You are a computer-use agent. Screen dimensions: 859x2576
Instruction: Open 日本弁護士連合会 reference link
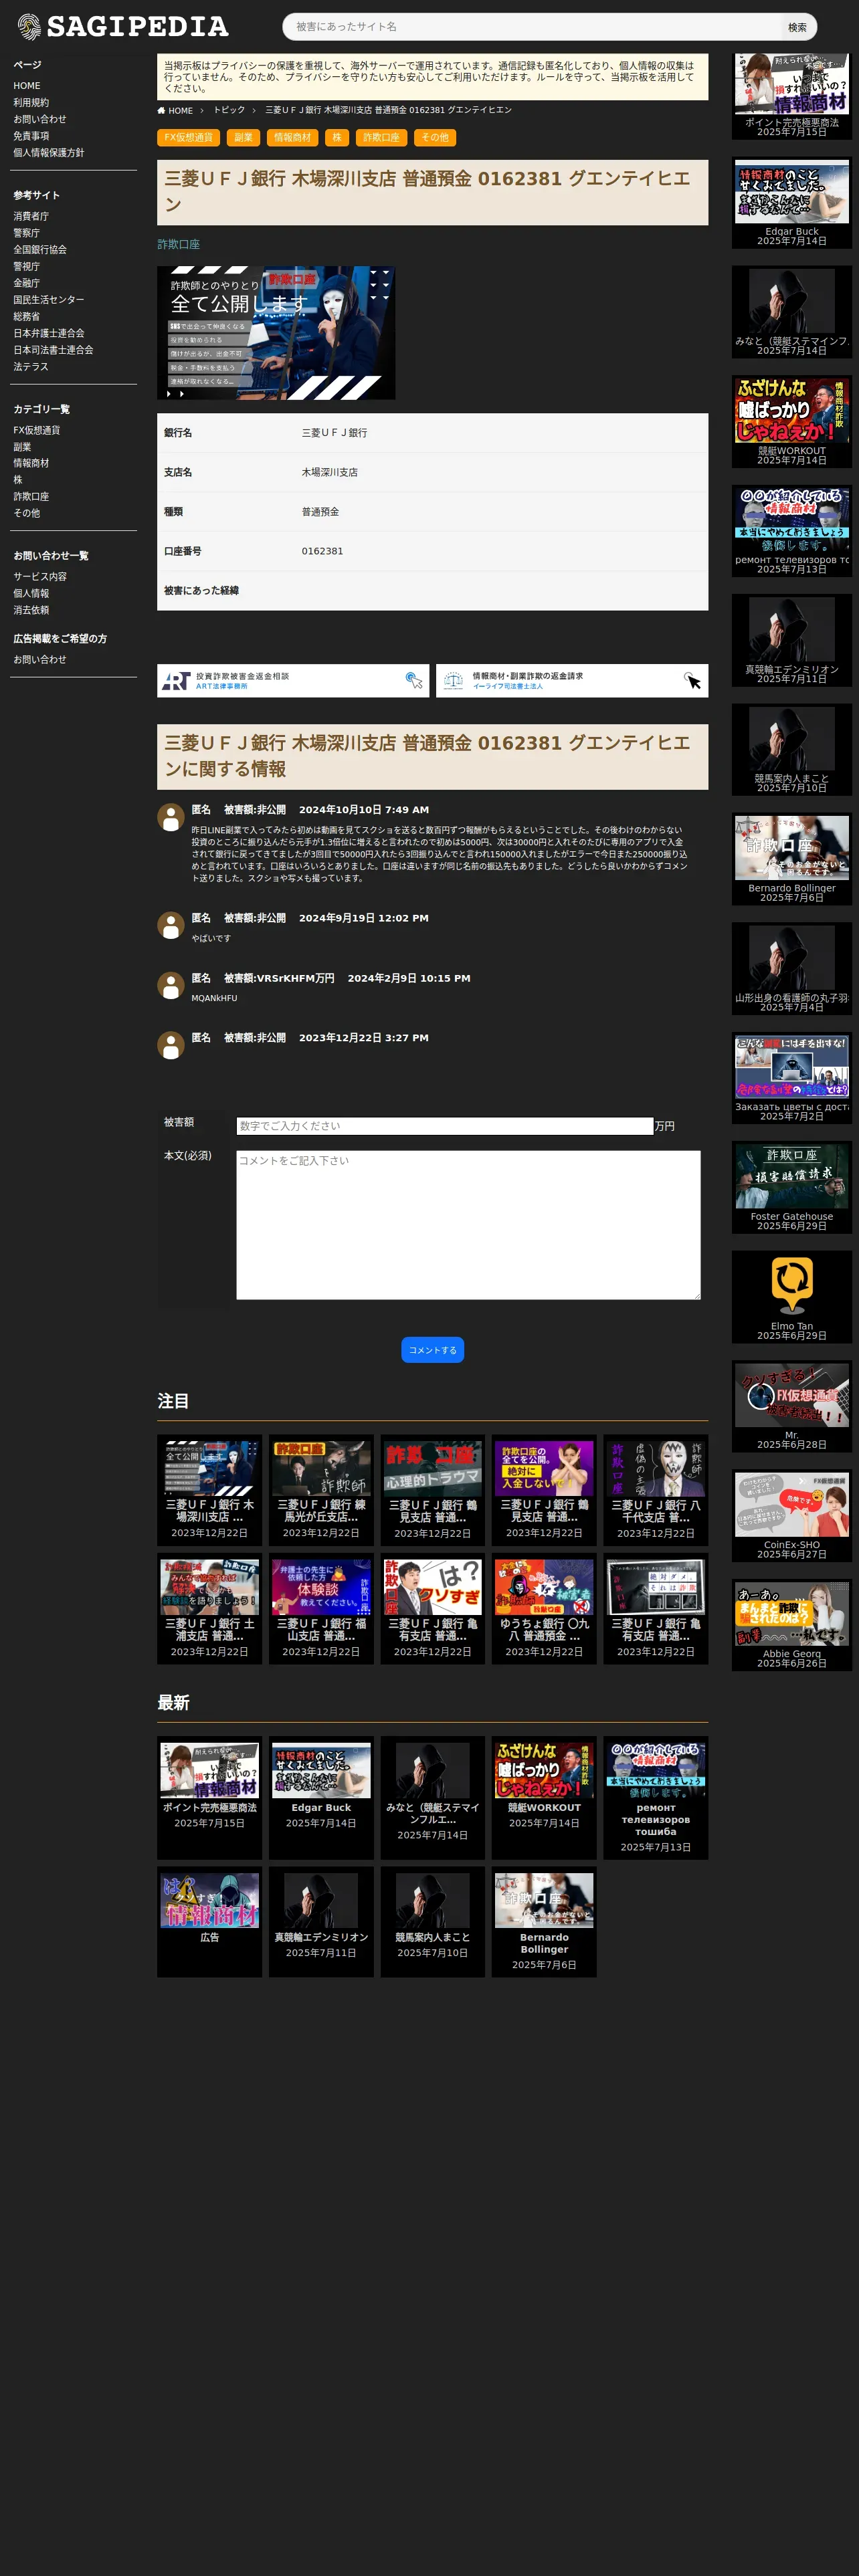(x=49, y=333)
